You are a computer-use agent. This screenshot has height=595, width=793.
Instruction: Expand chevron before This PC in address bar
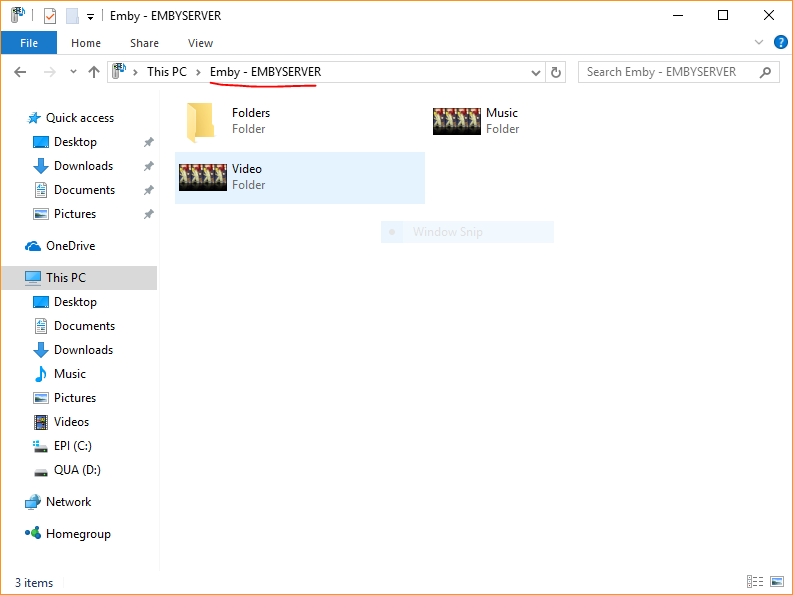[x=135, y=72]
